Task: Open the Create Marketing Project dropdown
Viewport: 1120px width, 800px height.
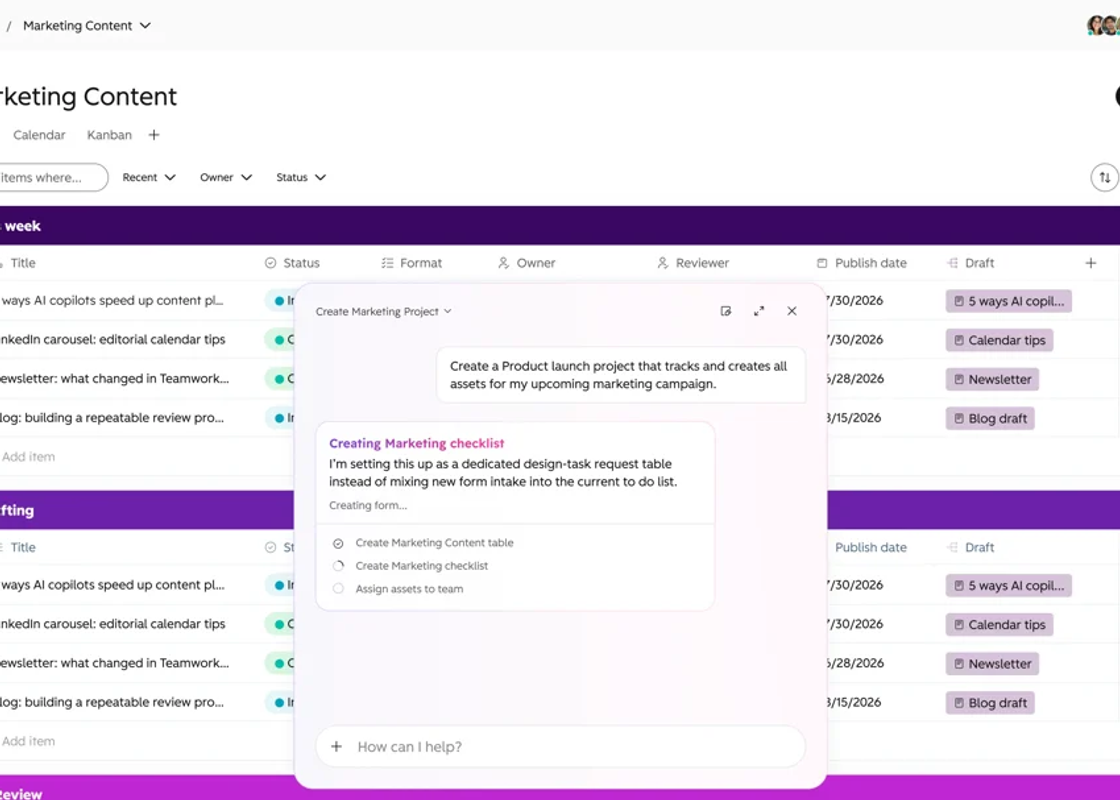Action: (x=384, y=311)
